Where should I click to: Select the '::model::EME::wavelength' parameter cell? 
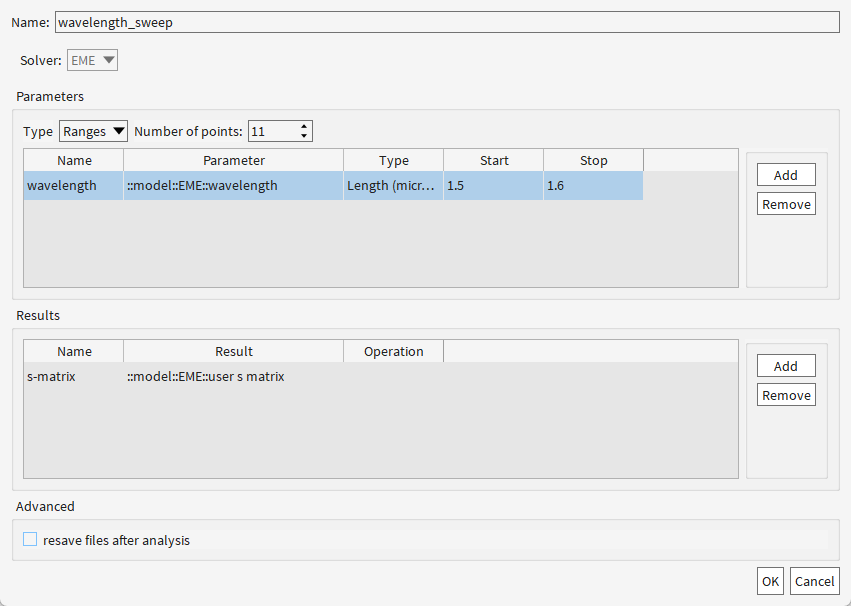point(233,186)
